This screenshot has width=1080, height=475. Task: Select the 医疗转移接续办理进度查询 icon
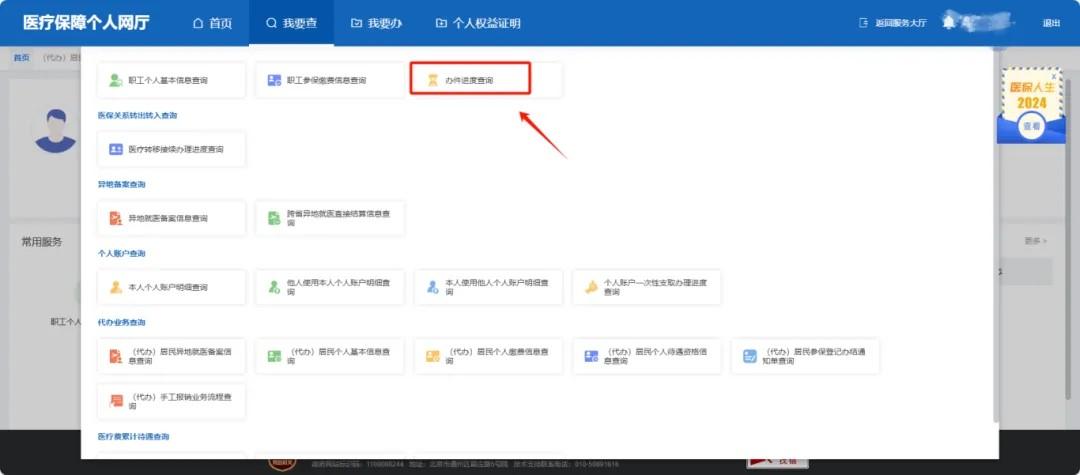116,149
